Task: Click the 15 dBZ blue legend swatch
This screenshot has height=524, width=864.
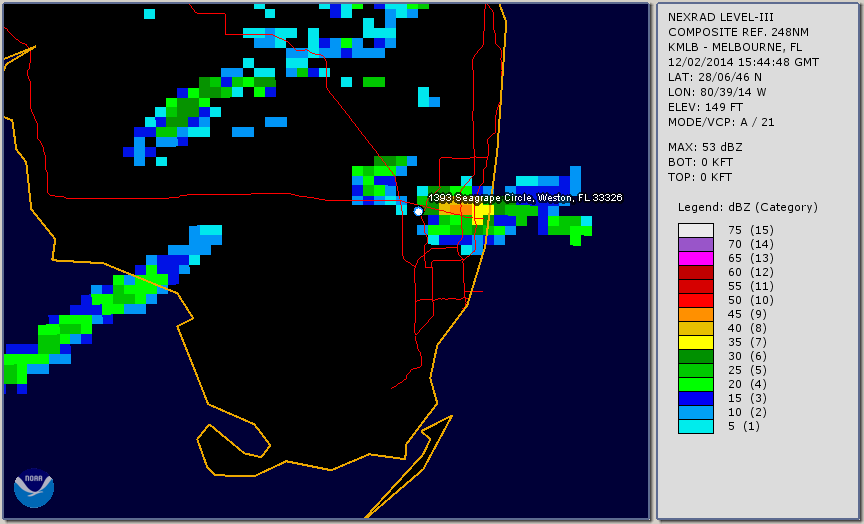Action: [696, 398]
